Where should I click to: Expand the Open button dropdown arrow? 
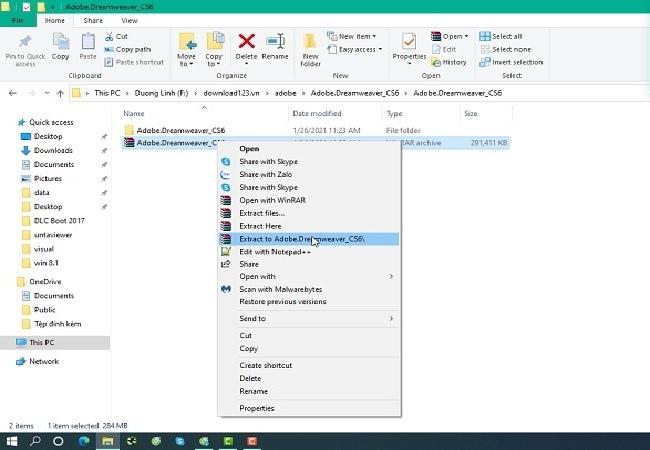click(x=466, y=36)
